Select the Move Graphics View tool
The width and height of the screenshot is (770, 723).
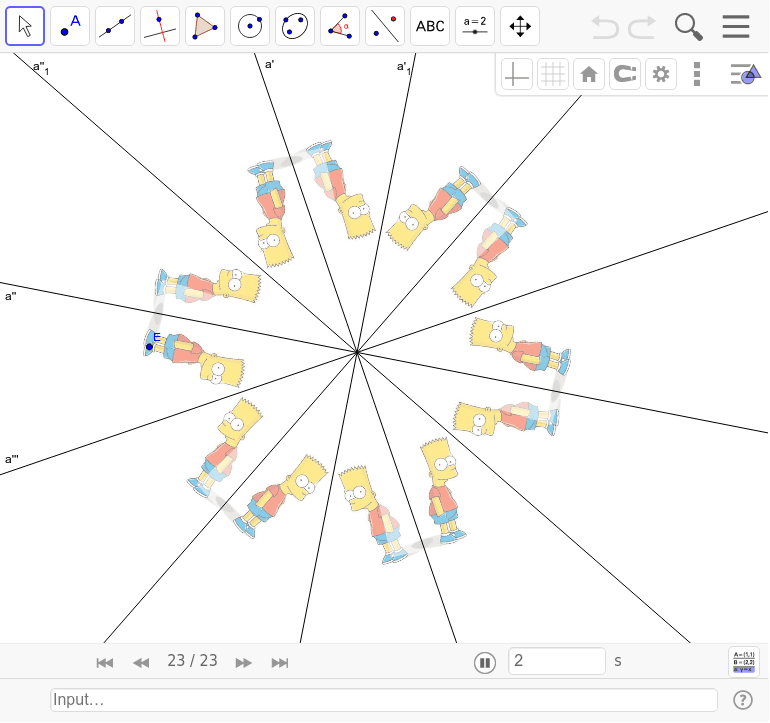(x=520, y=26)
